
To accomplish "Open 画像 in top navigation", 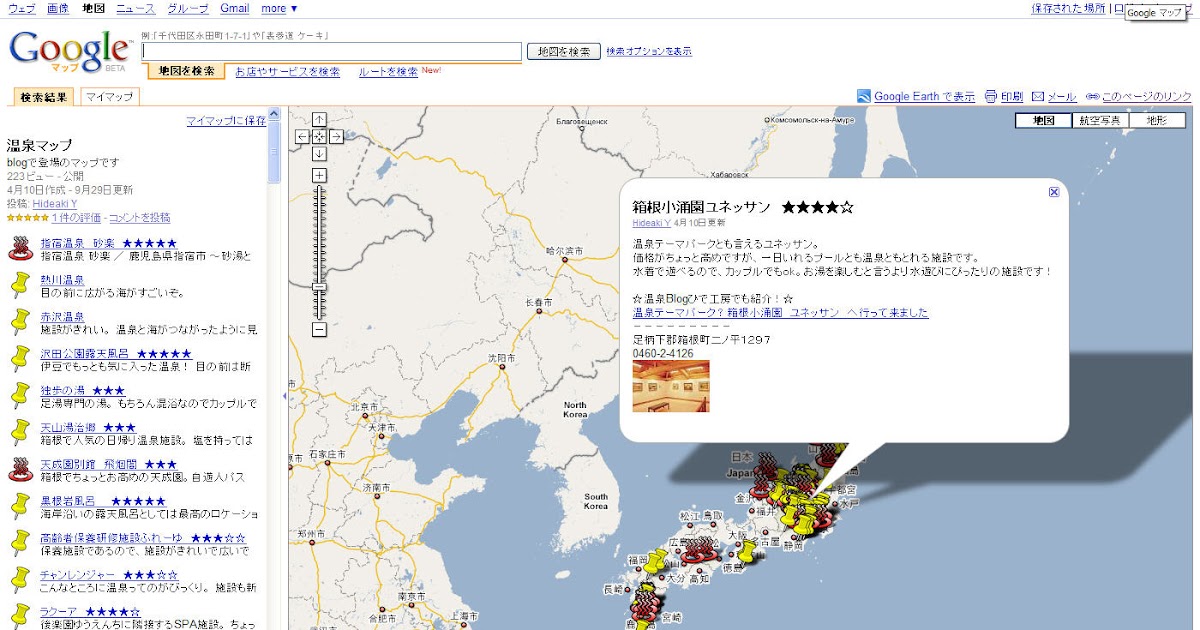I will pyautogui.click(x=58, y=8).
